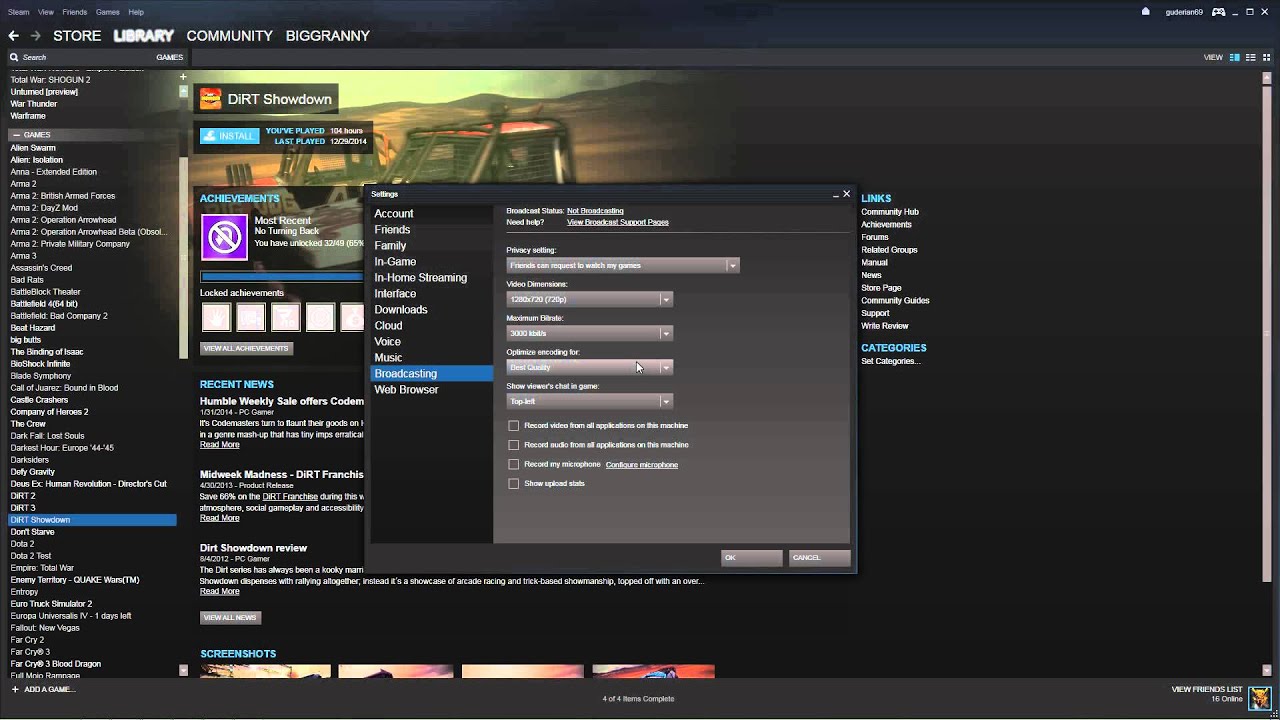The height and width of the screenshot is (720, 1280).
Task: Open the GAMES filter next to search
Action: [x=169, y=58]
